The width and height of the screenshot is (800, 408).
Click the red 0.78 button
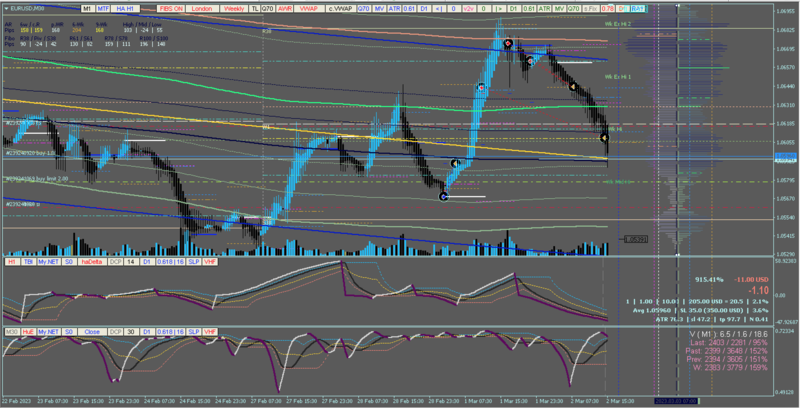click(607, 9)
